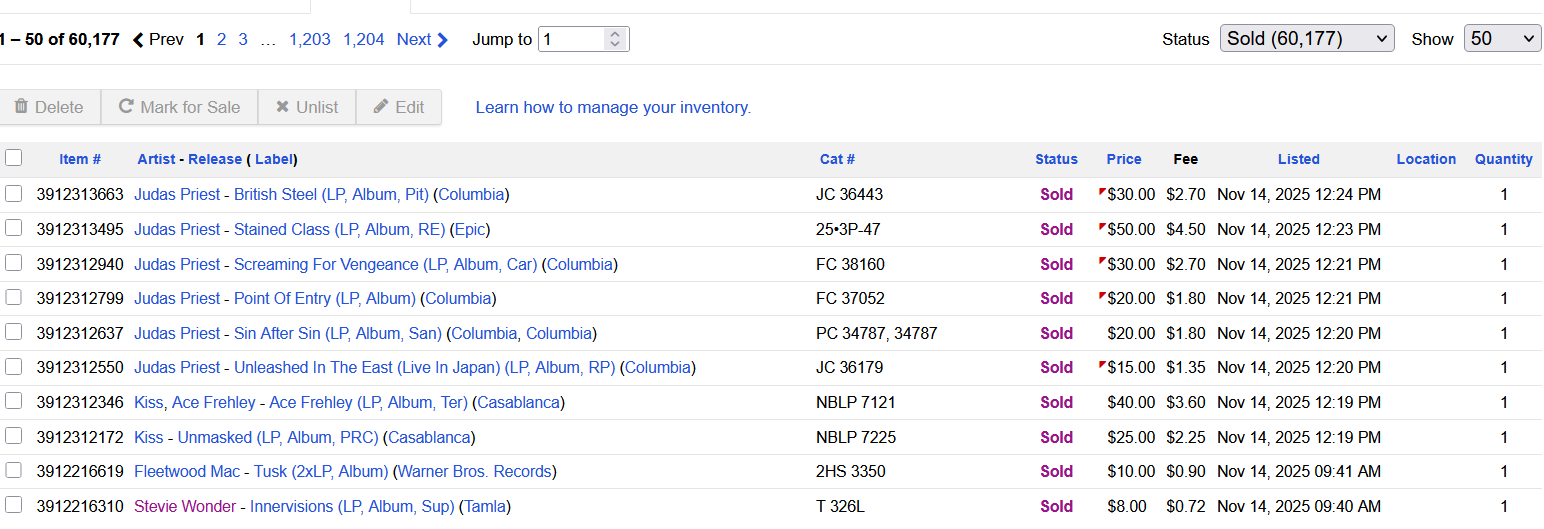Open Tusk (2xLP, Album) release link
Image resolution: width=1544 pixels, height=529 pixels.
coord(319,471)
